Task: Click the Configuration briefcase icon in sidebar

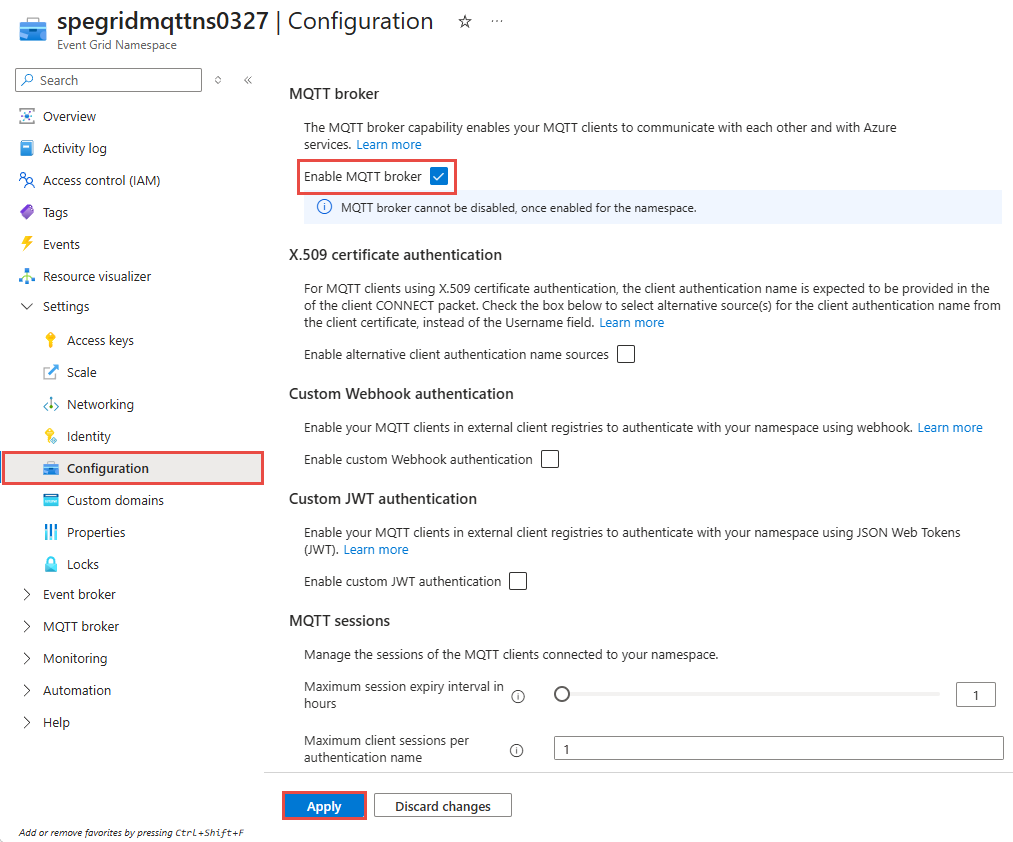Action: coord(50,468)
